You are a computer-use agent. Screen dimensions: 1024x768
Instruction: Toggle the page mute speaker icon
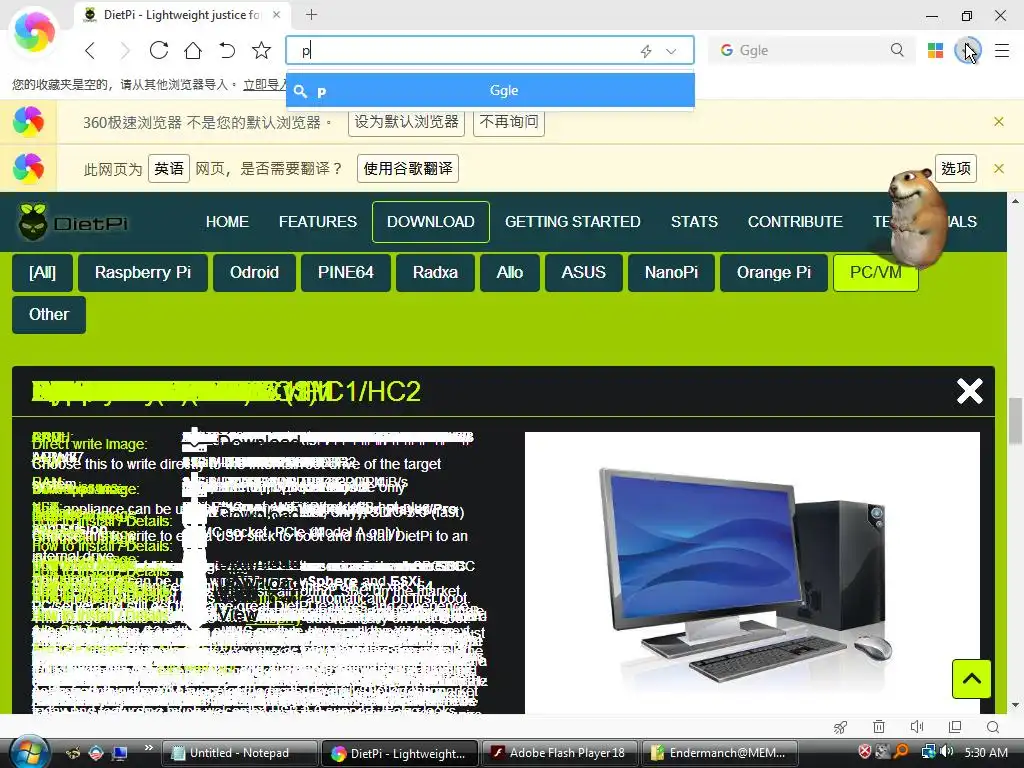coord(917,727)
